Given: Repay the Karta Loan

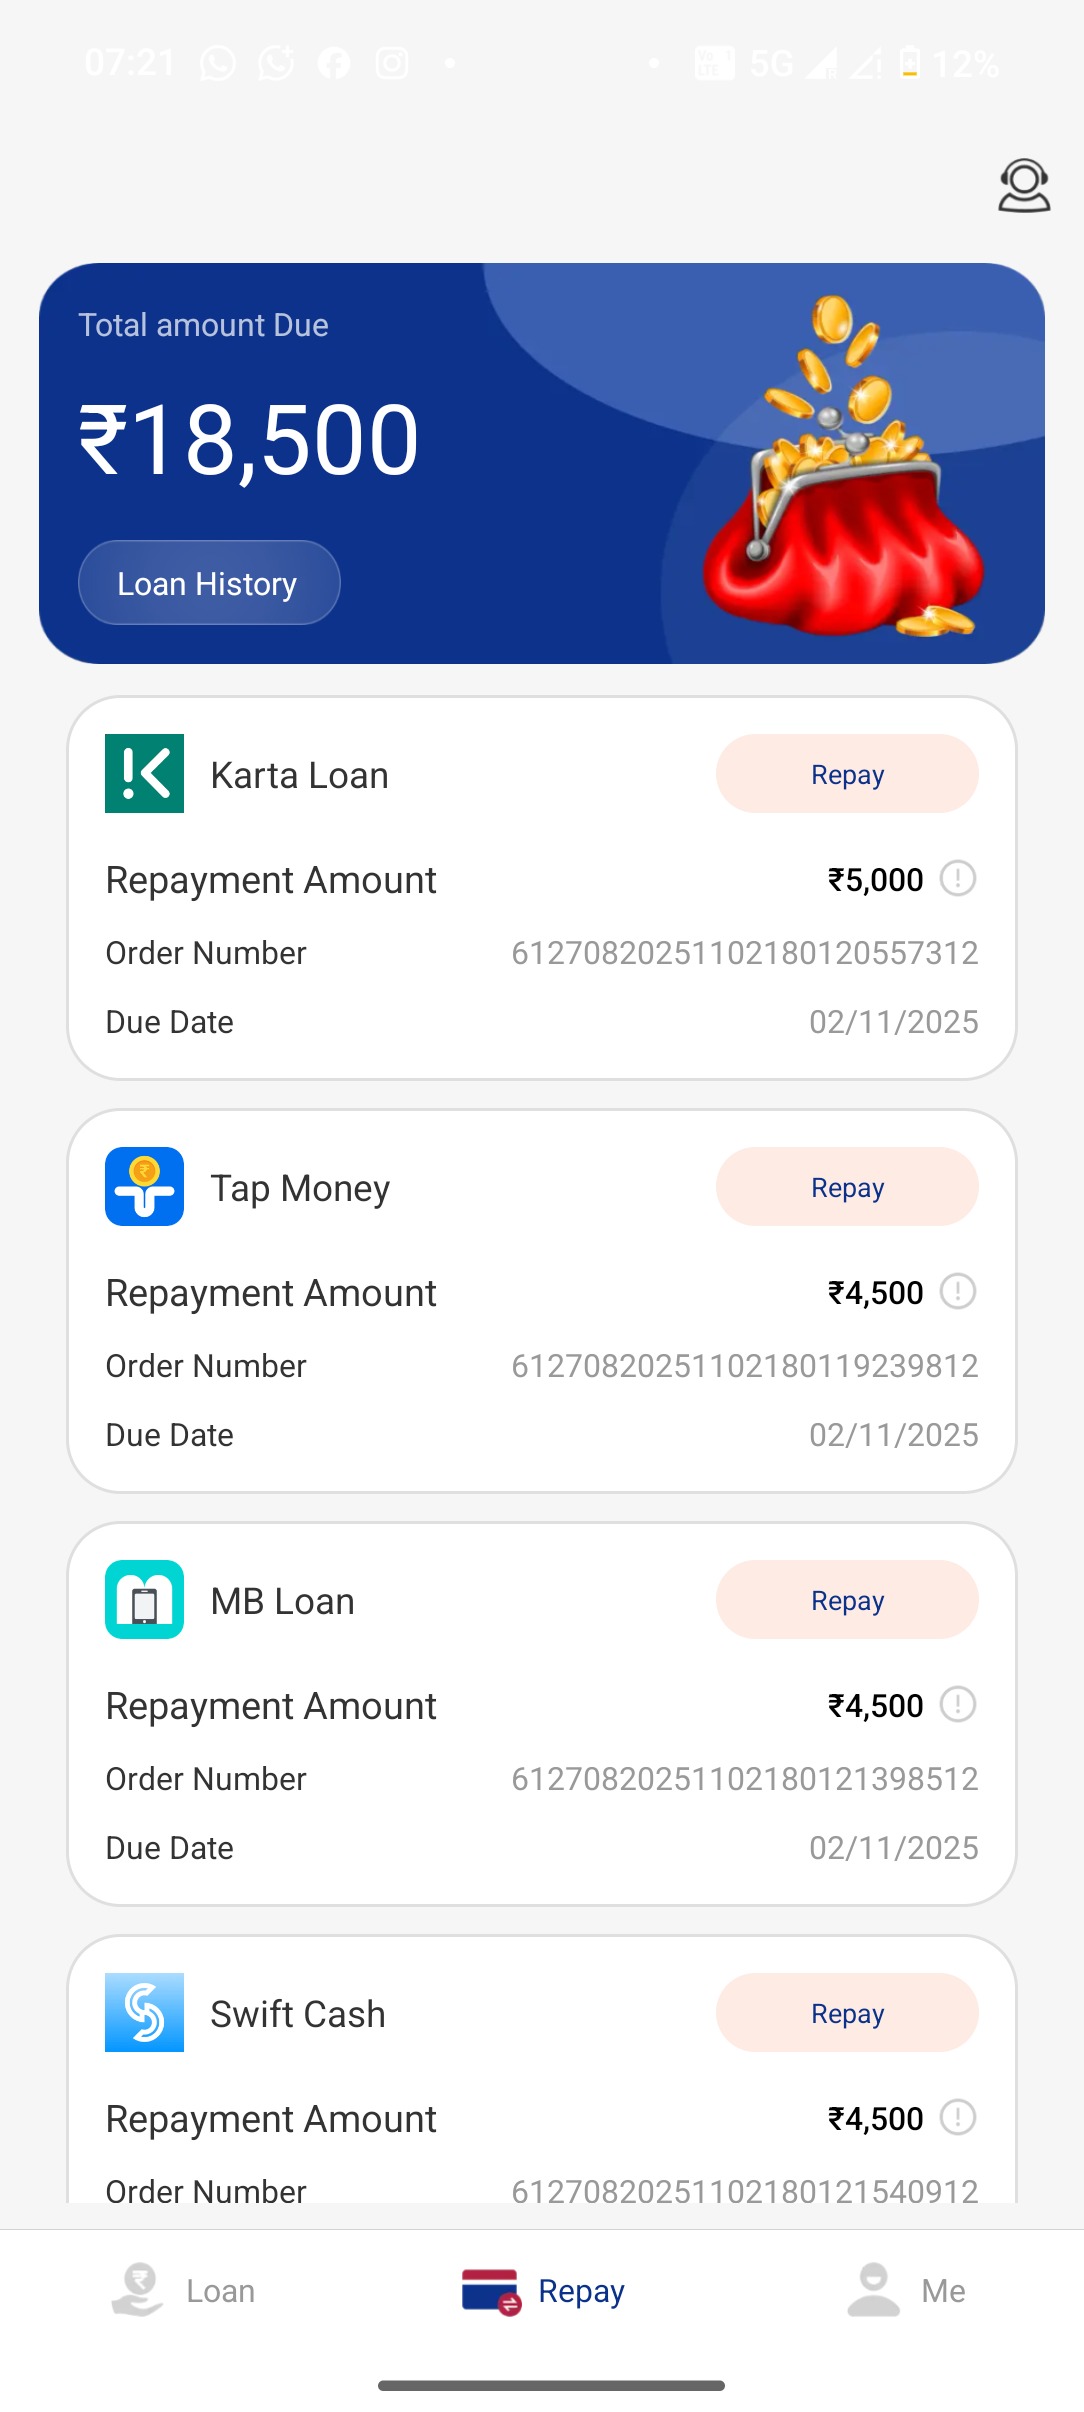Looking at the screenshot, I should tap(847, 774).
